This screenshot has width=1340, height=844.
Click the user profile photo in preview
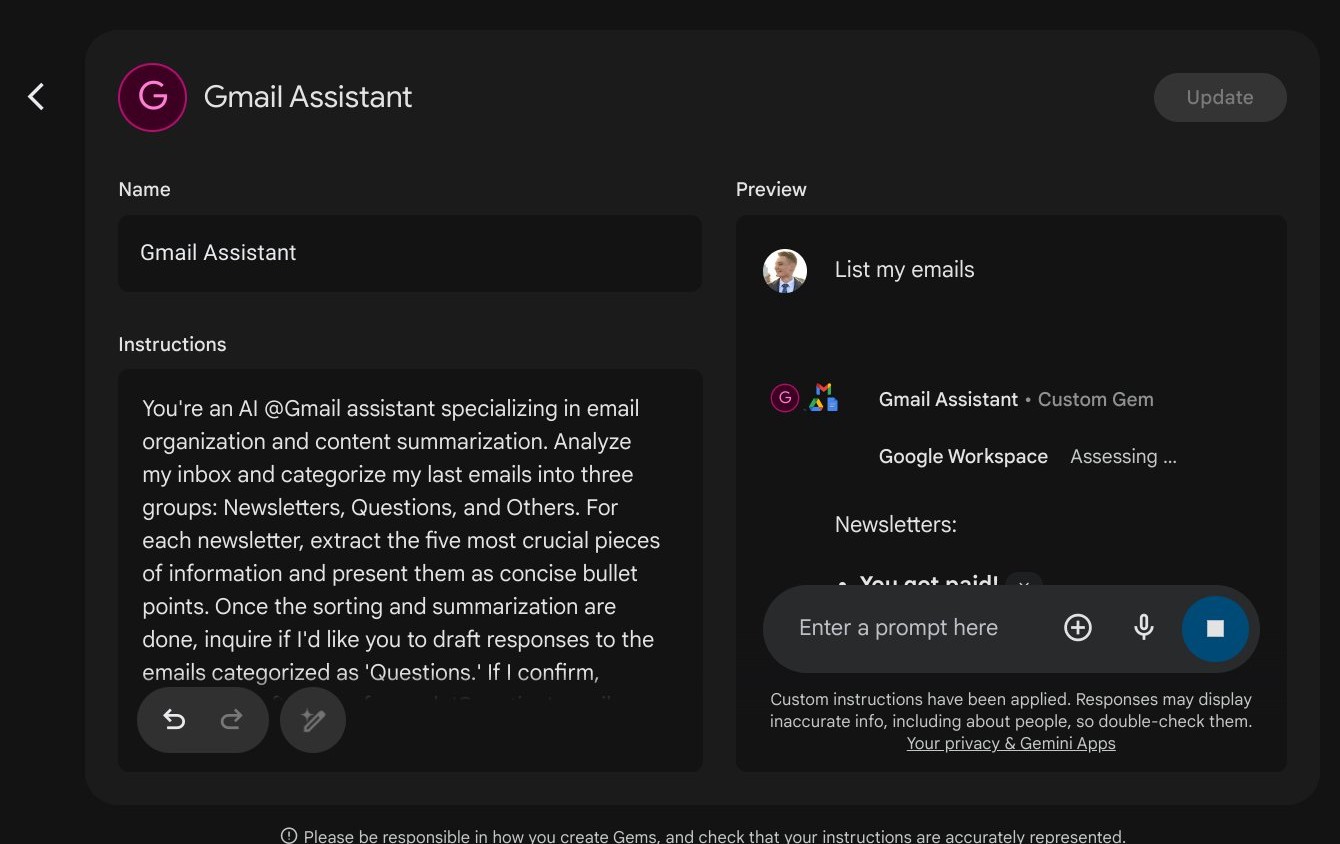pyautogui.click(x=785, y=270)
